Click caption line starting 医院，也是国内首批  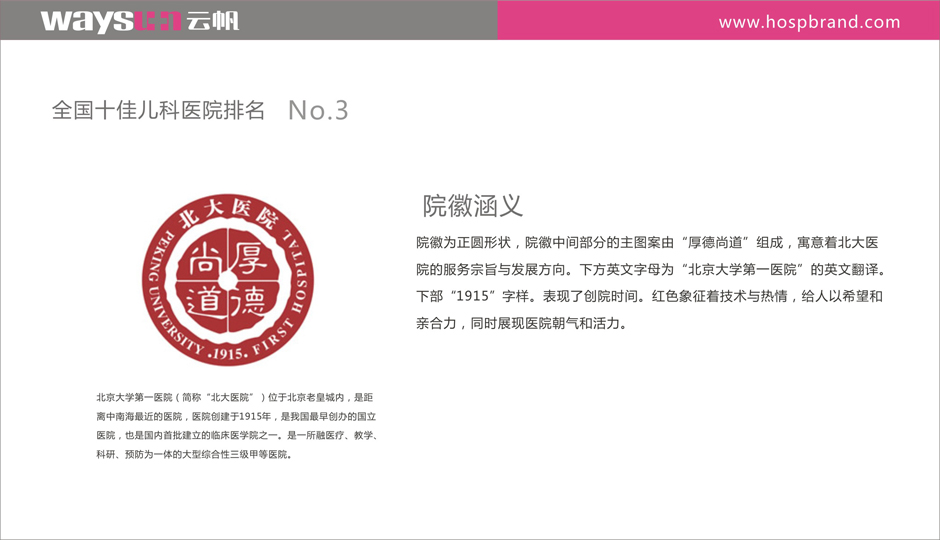(237, 436)
